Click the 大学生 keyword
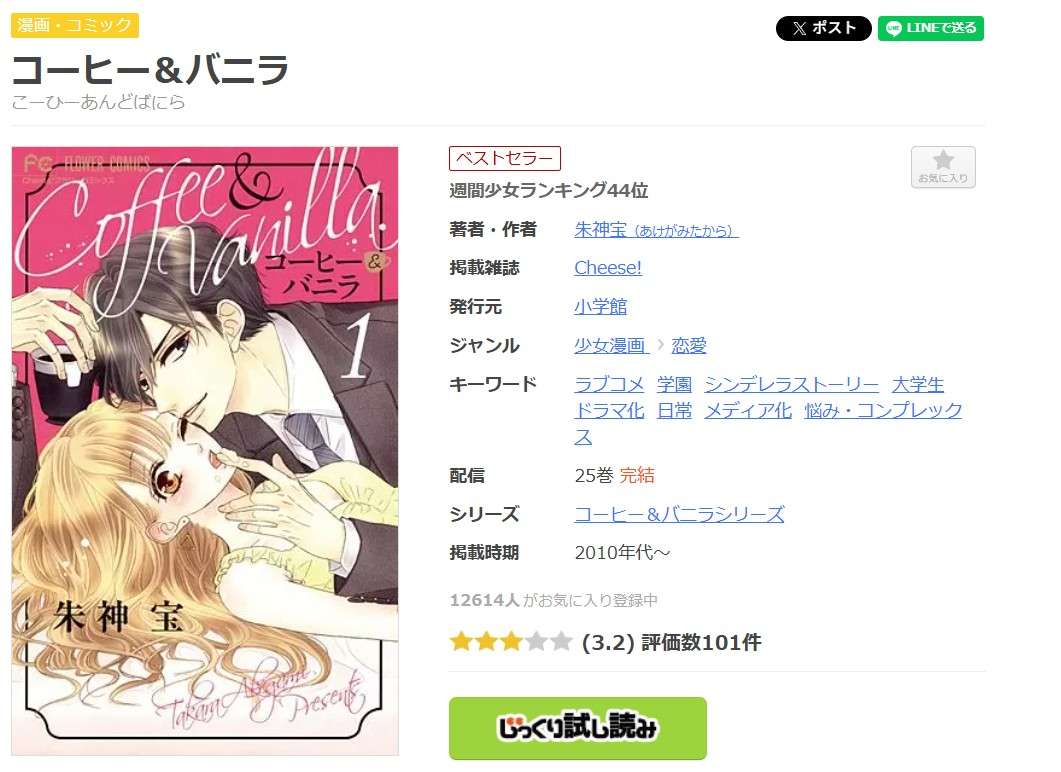The image size is (1061, 772). [x=918, y=384]
